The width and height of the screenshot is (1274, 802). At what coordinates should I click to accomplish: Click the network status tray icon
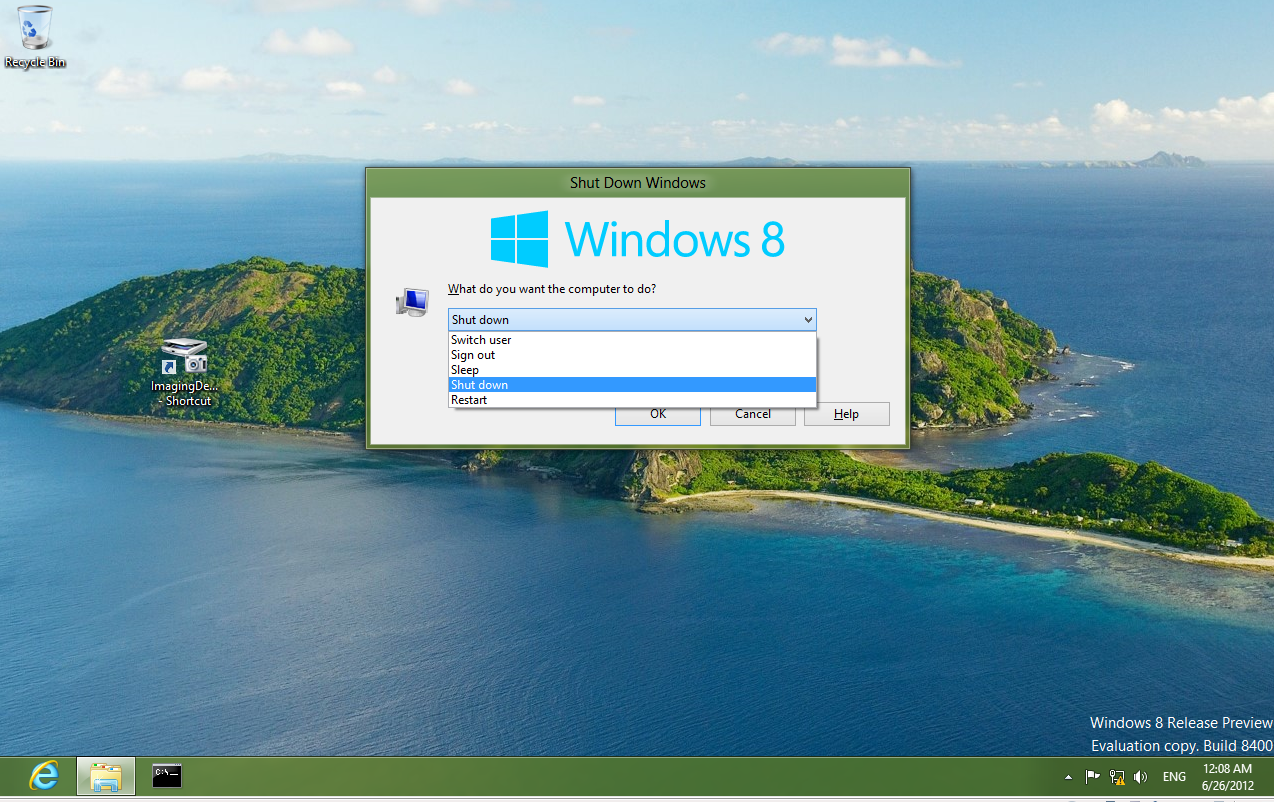1116,776
